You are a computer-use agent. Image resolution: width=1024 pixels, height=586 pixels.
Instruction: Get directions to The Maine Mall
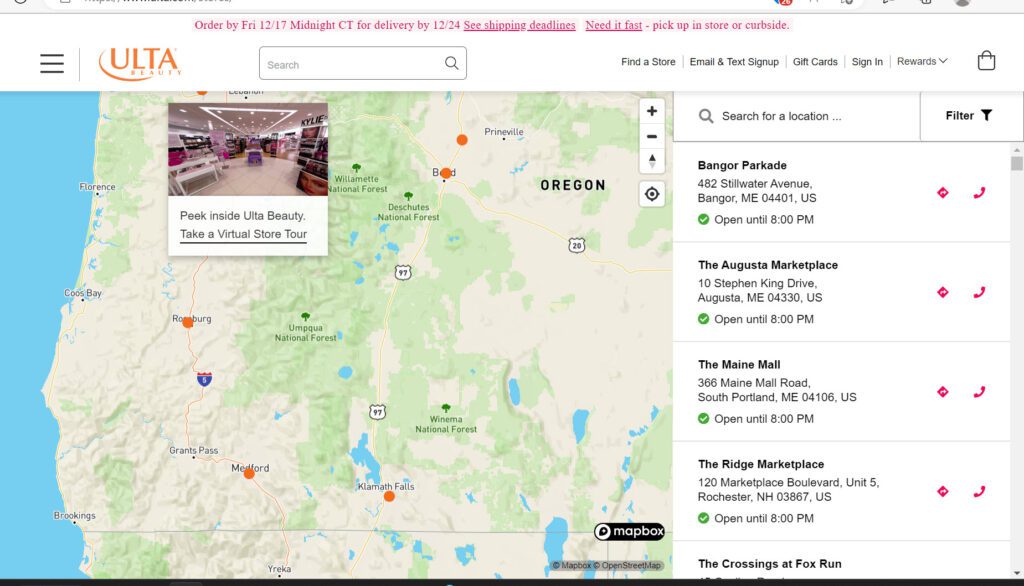click(942, 392)
